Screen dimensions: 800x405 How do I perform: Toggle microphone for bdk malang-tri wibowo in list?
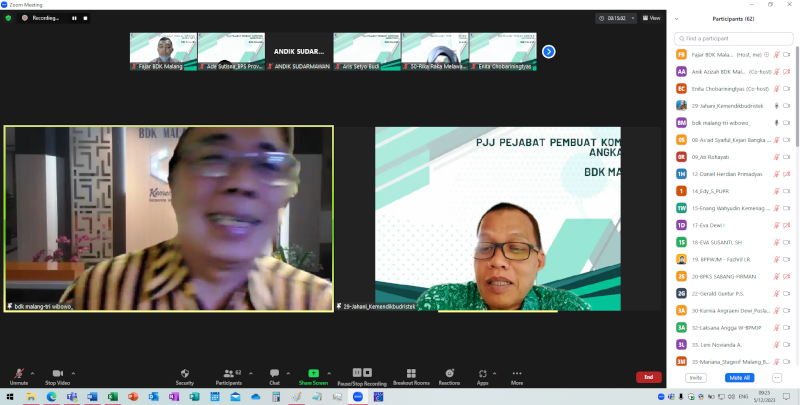(777, 122)
